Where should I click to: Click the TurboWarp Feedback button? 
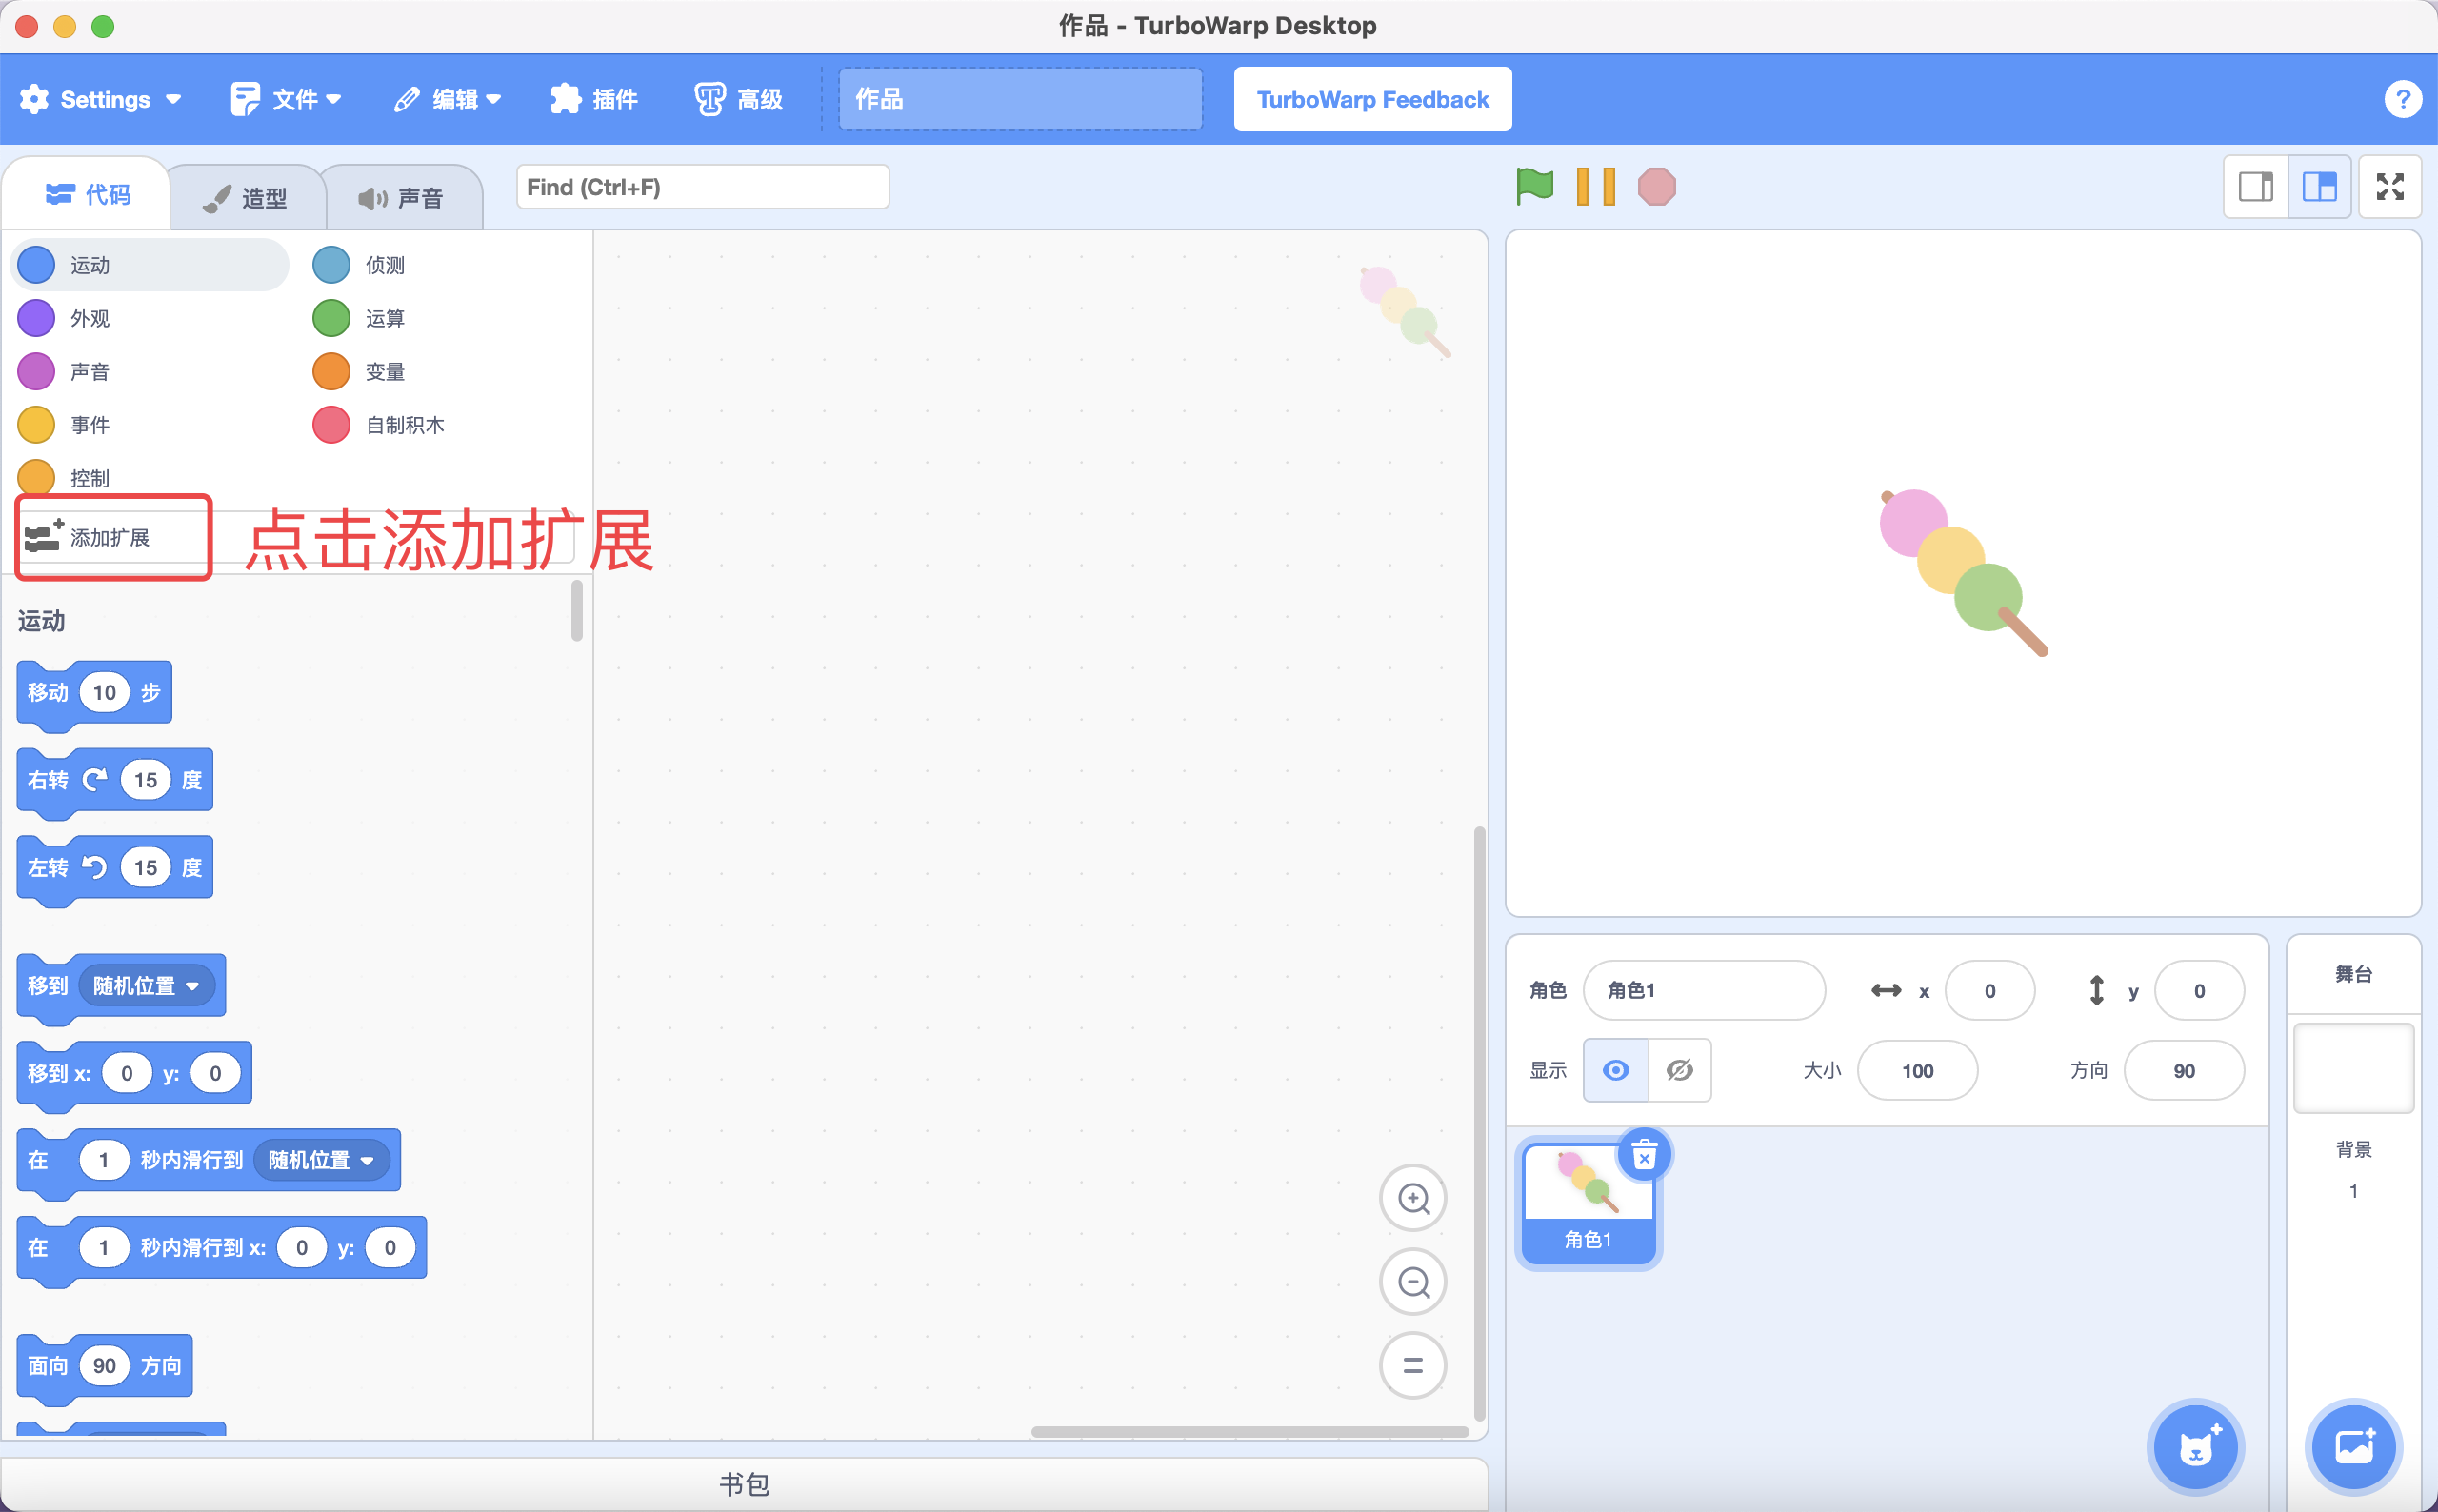coord(1371,99)
